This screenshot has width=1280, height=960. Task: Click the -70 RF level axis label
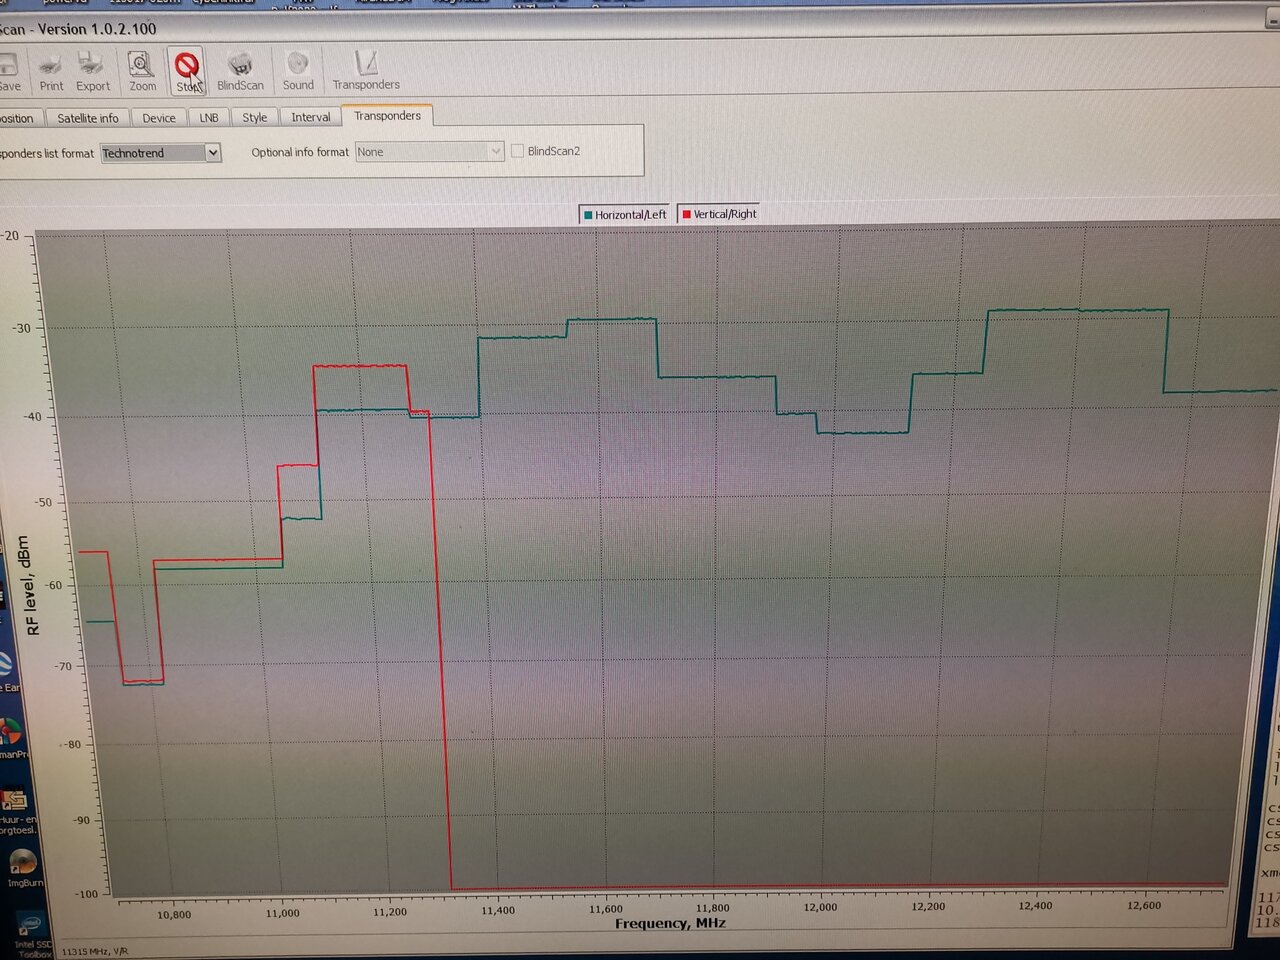point(63,667)
